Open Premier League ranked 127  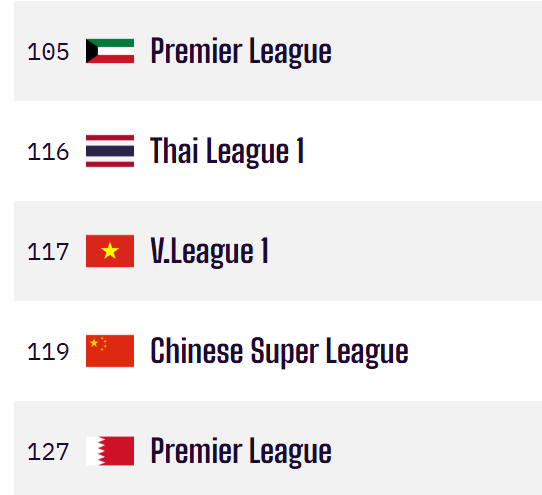coord(241,451)
